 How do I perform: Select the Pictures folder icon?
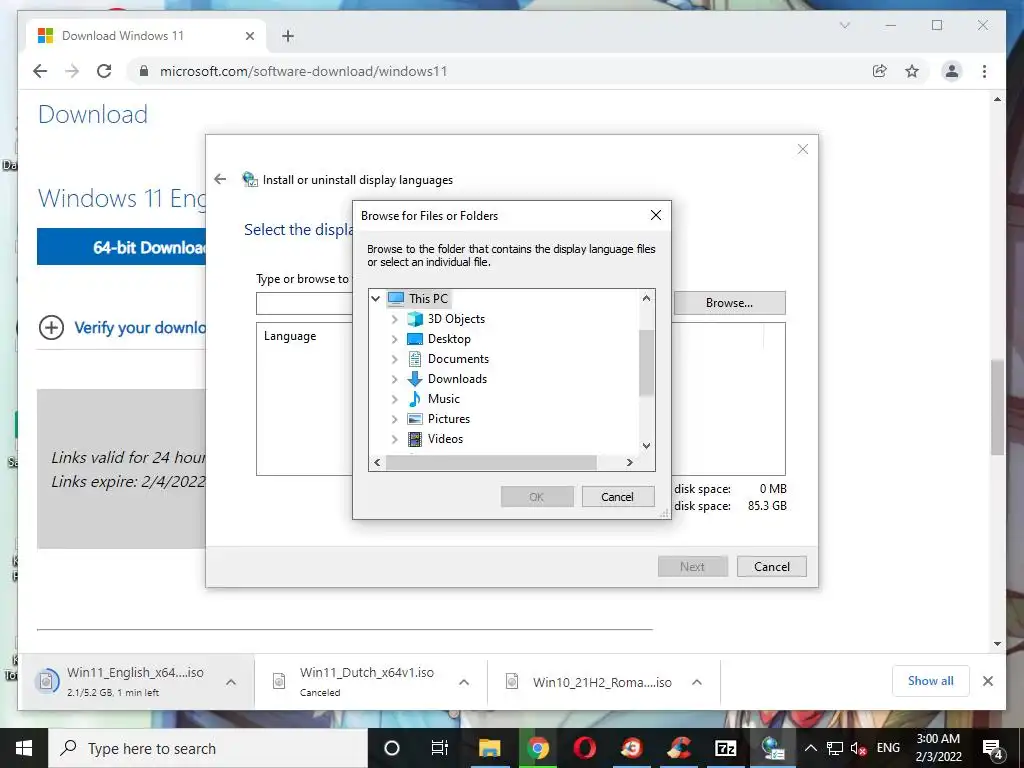click(x=415, y=419)
